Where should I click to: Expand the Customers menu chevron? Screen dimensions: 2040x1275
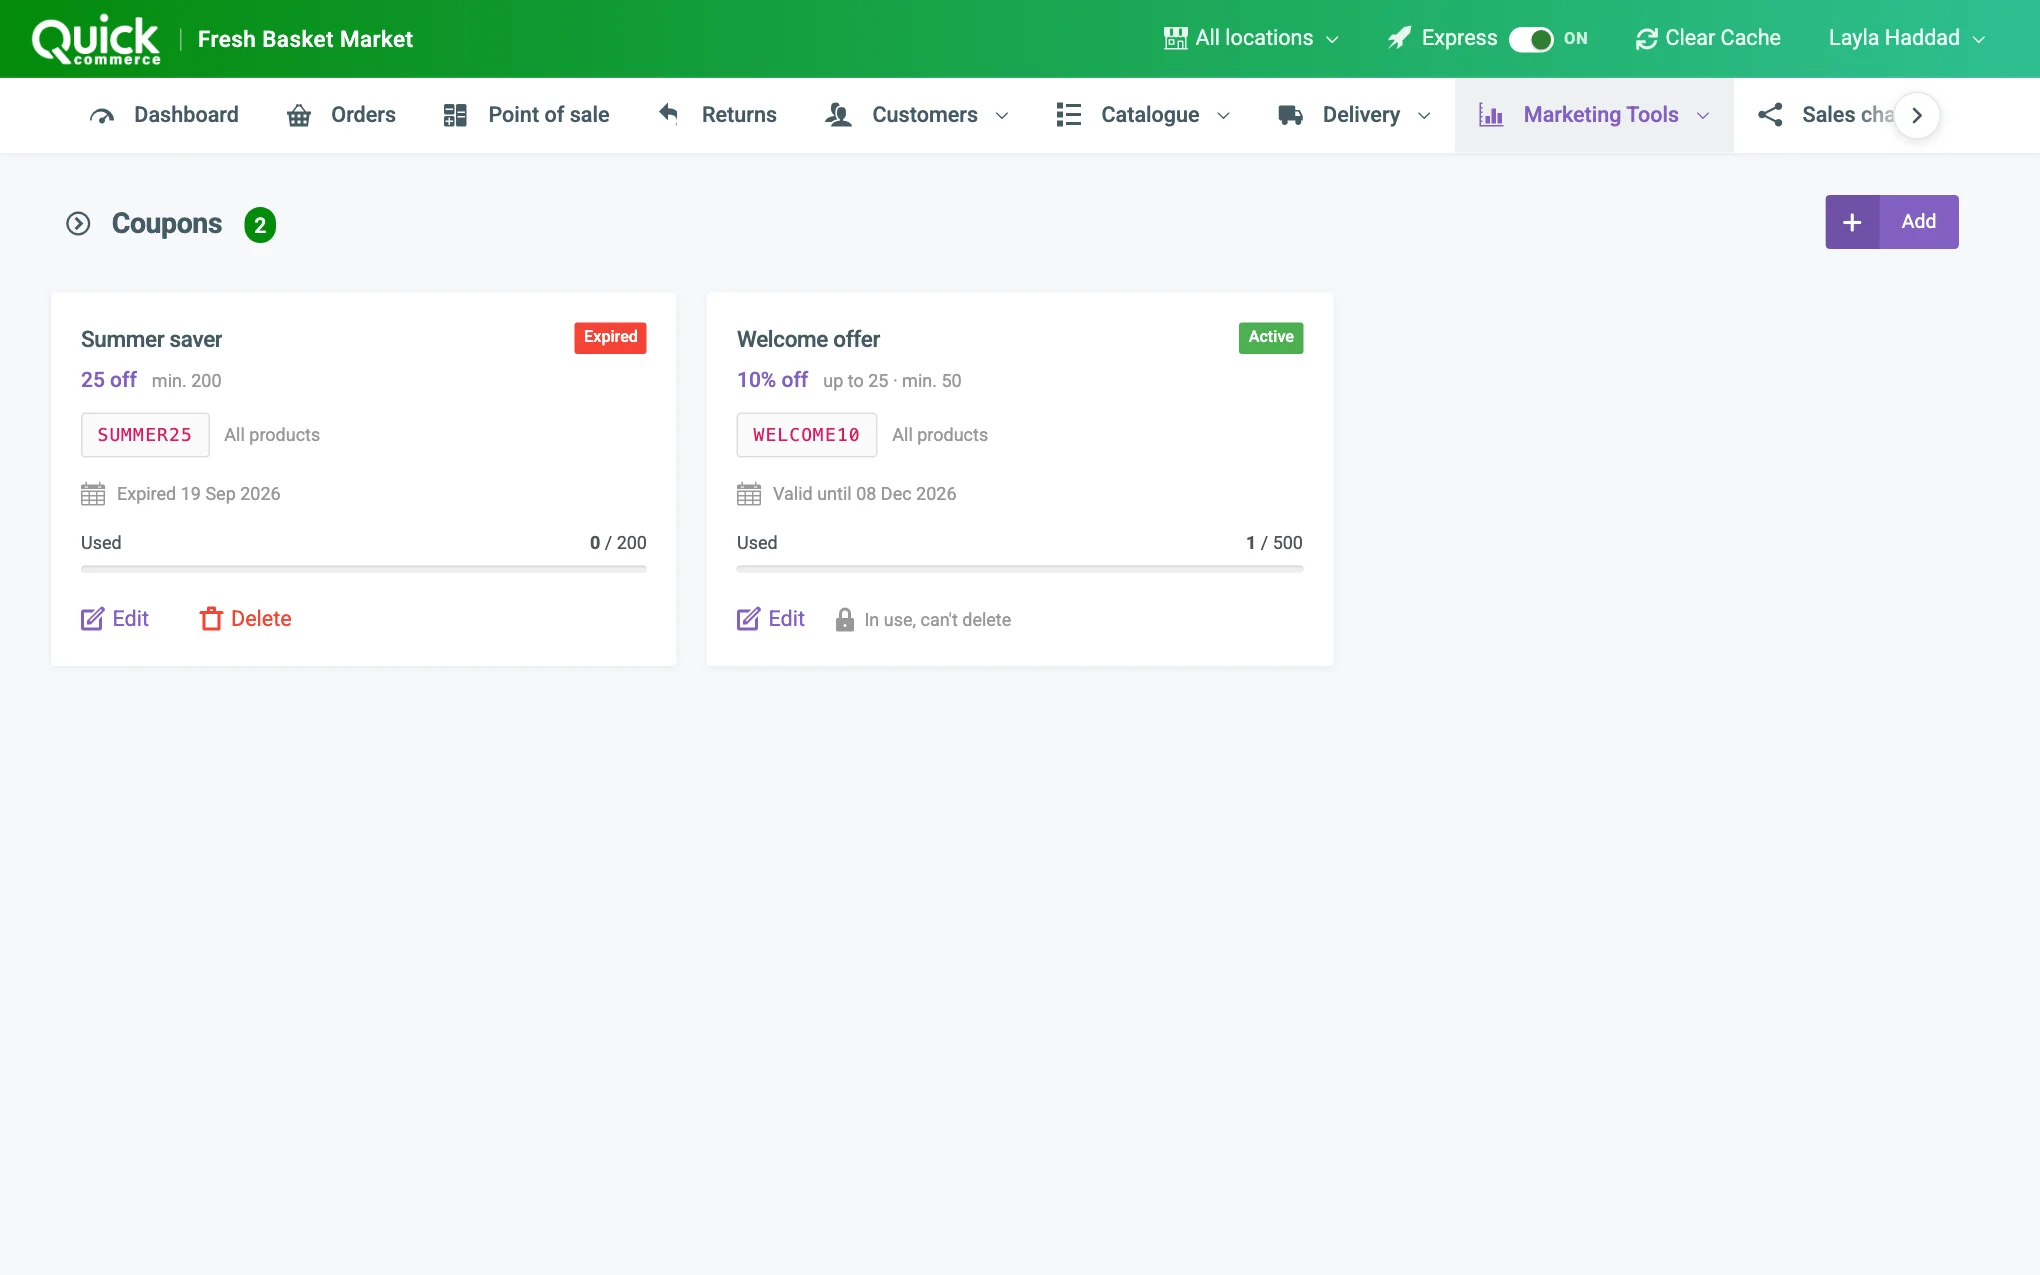click(1002, 116)
